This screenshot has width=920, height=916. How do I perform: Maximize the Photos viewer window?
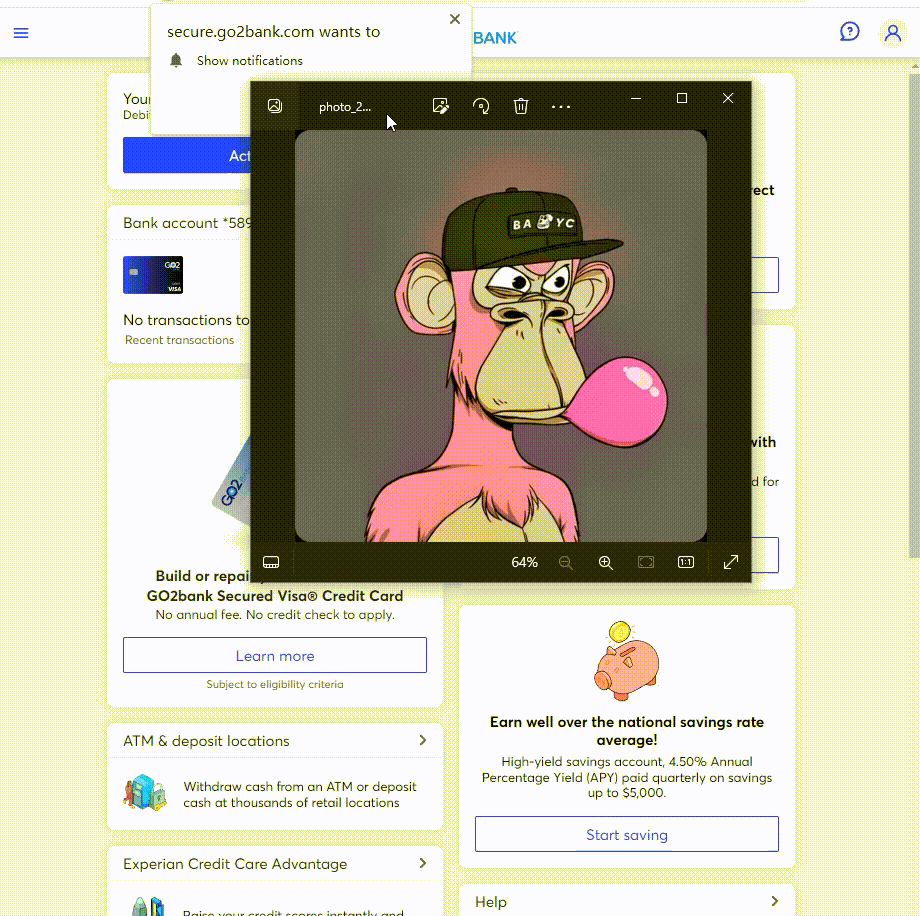pyautogui.click(x=682, y=98)
